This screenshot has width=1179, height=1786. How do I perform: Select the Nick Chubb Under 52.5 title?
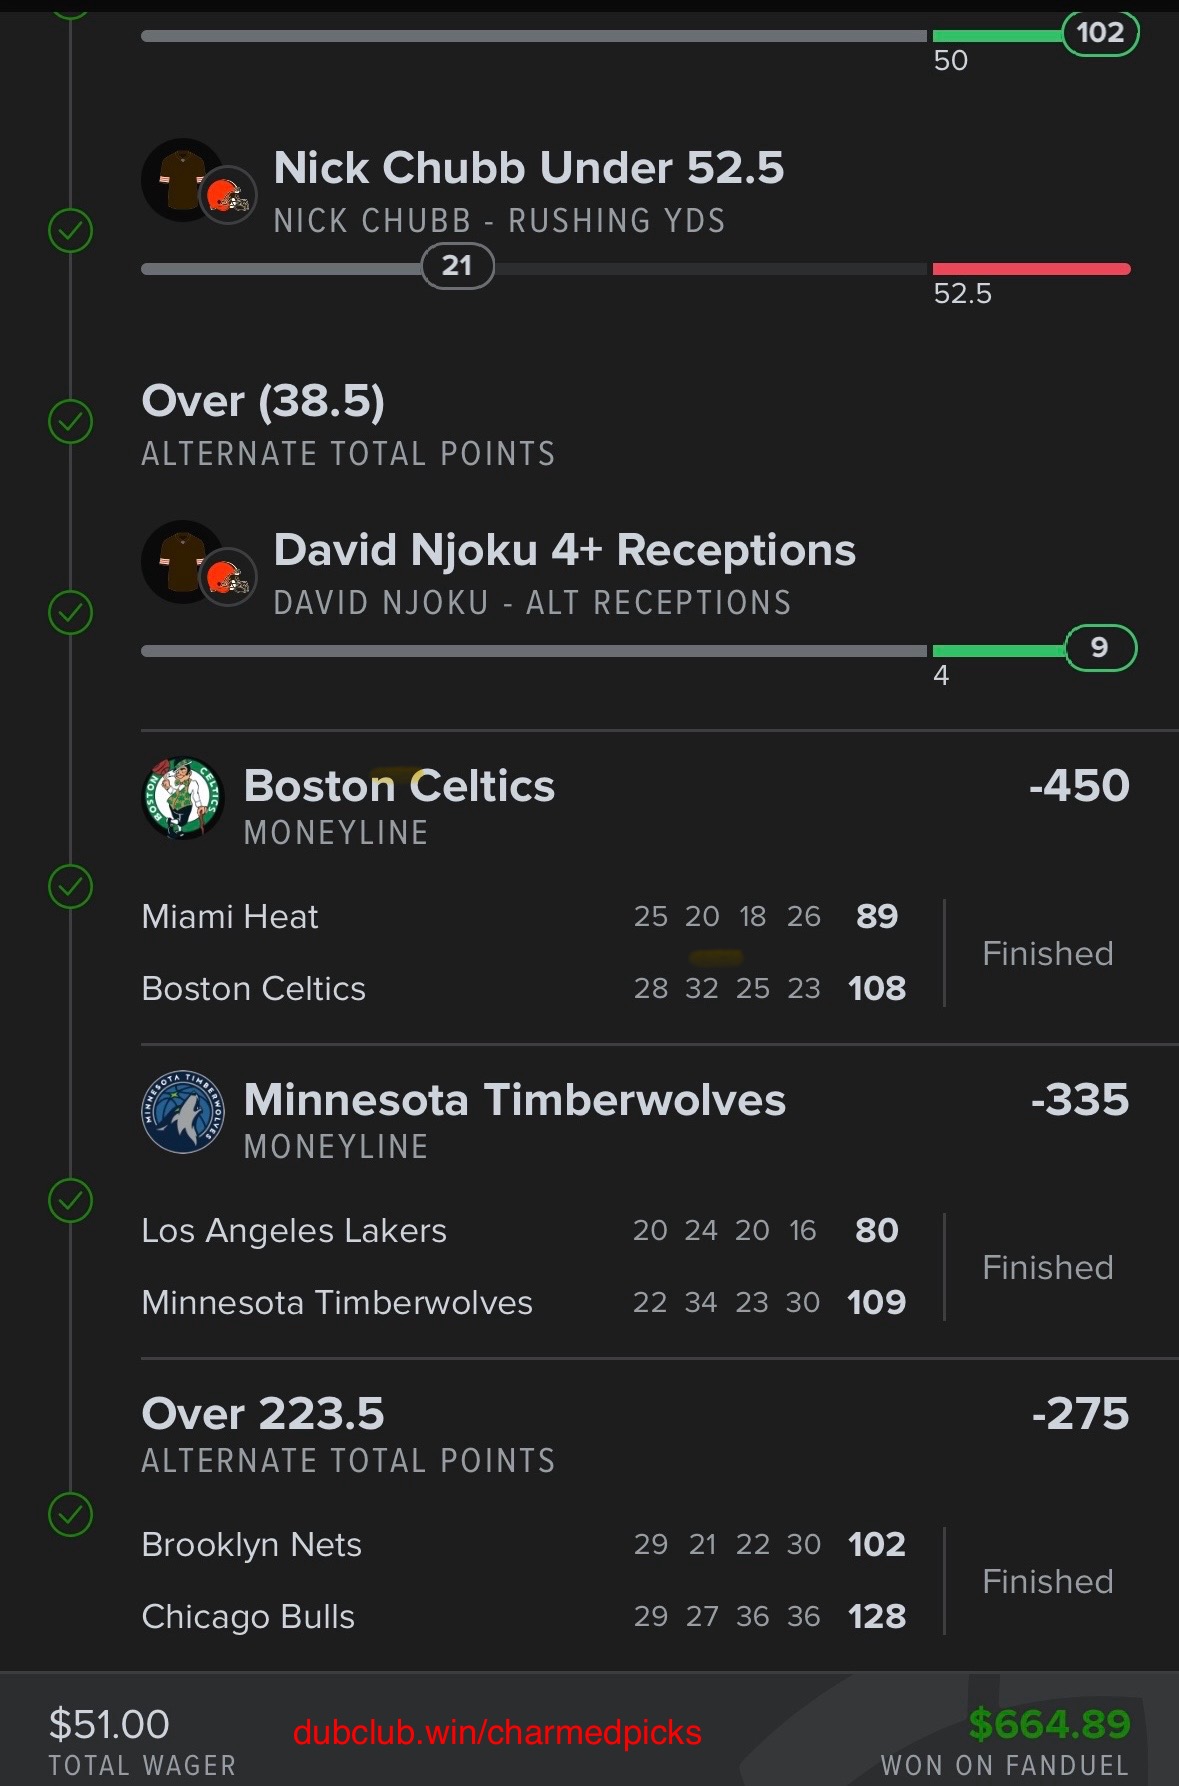pyautogui.click(x=529, y=168)
